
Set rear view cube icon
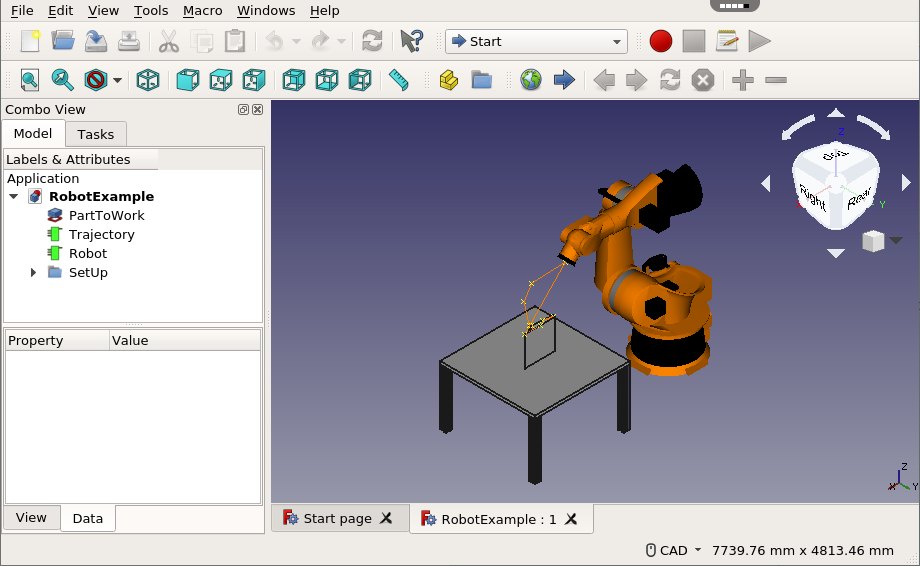293,80
